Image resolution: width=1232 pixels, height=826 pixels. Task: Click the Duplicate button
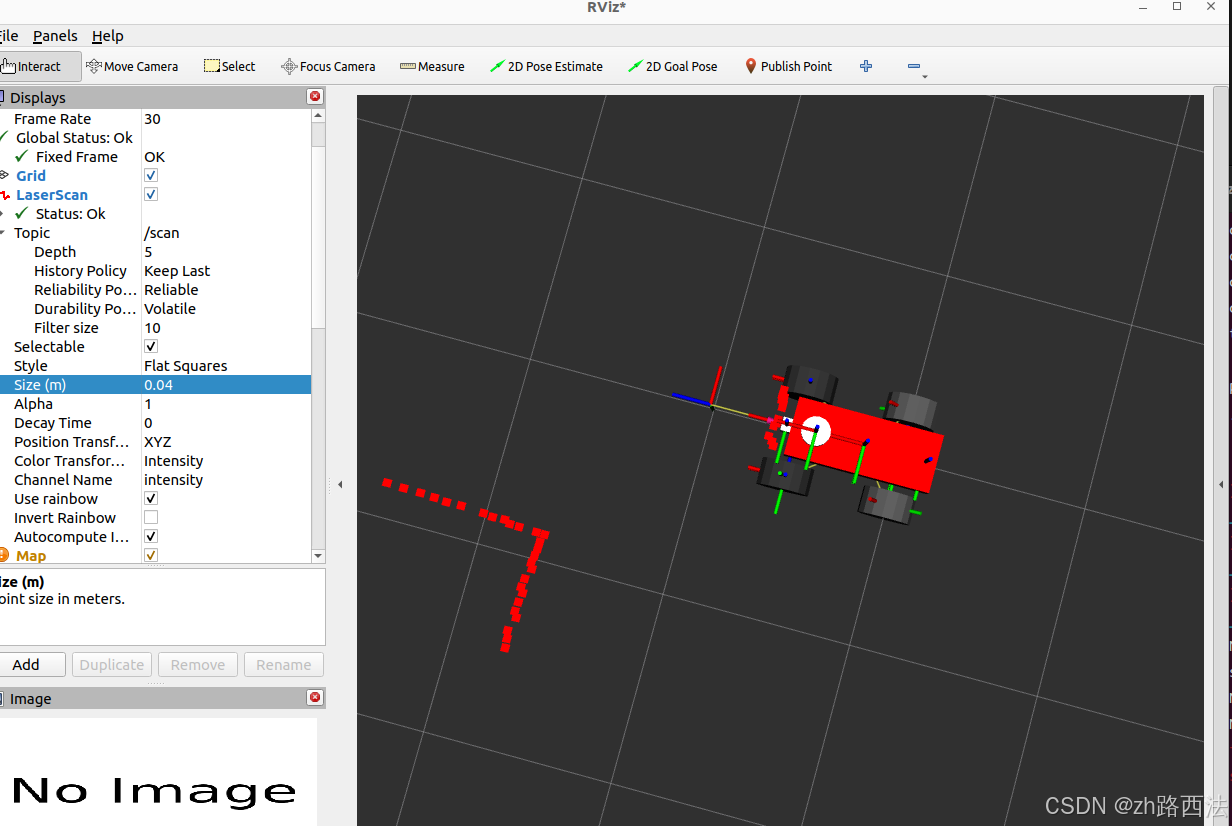pos(112,665)
